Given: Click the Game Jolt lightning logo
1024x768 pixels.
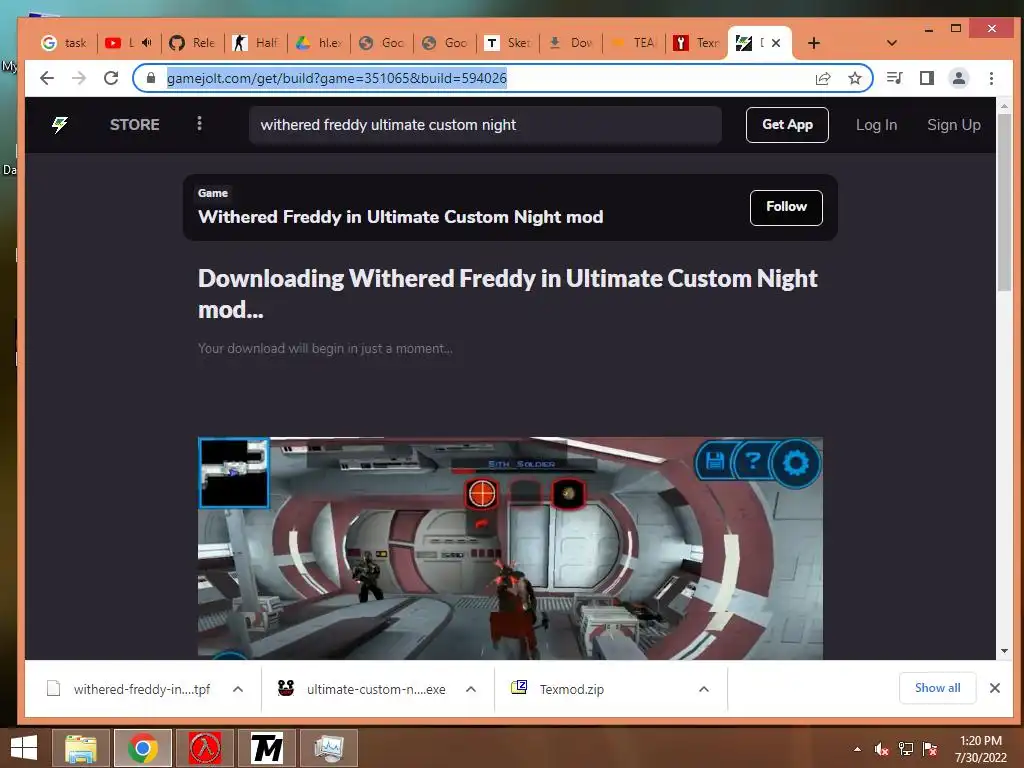Looking at the screenshot, I should (x=59, y=124).
